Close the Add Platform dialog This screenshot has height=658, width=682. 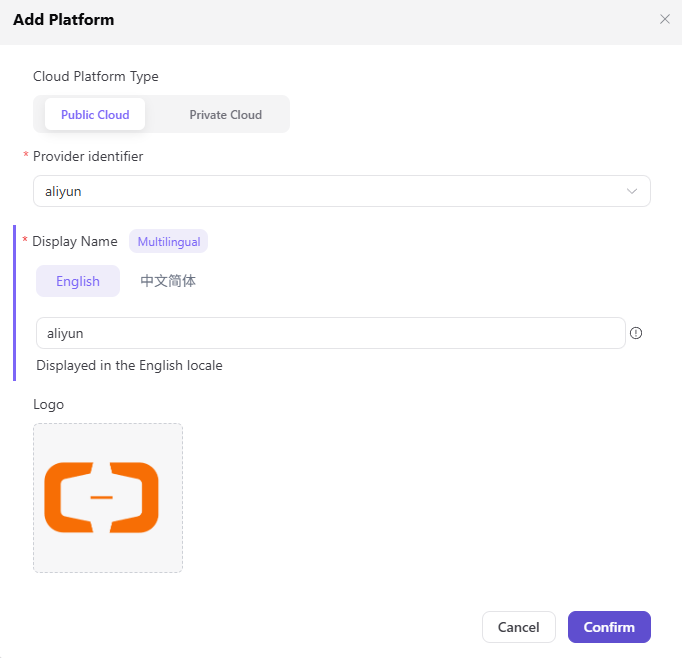click(664, 19)
